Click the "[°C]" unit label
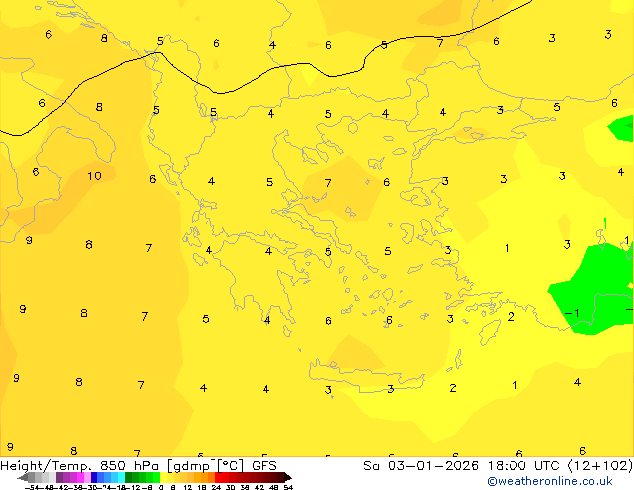Viewport: 634px width, 490px height. pyautogui.click(x=231, y=466)
